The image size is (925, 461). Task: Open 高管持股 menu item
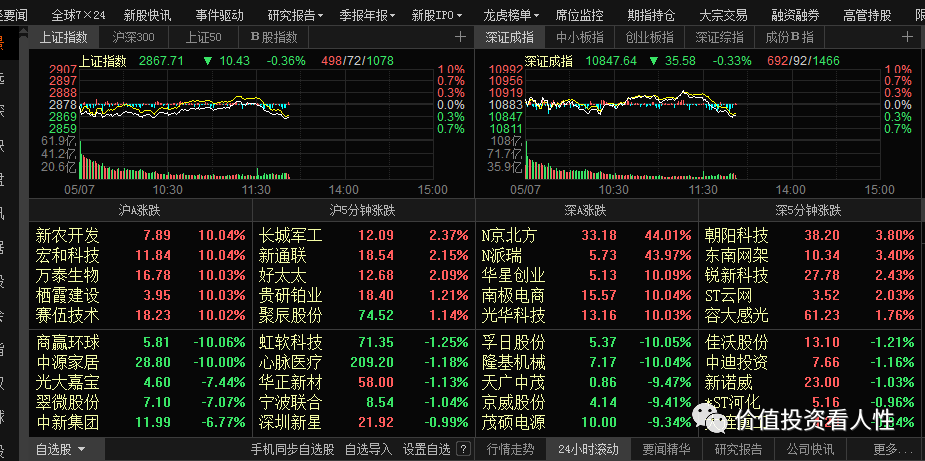click(867, 15)
